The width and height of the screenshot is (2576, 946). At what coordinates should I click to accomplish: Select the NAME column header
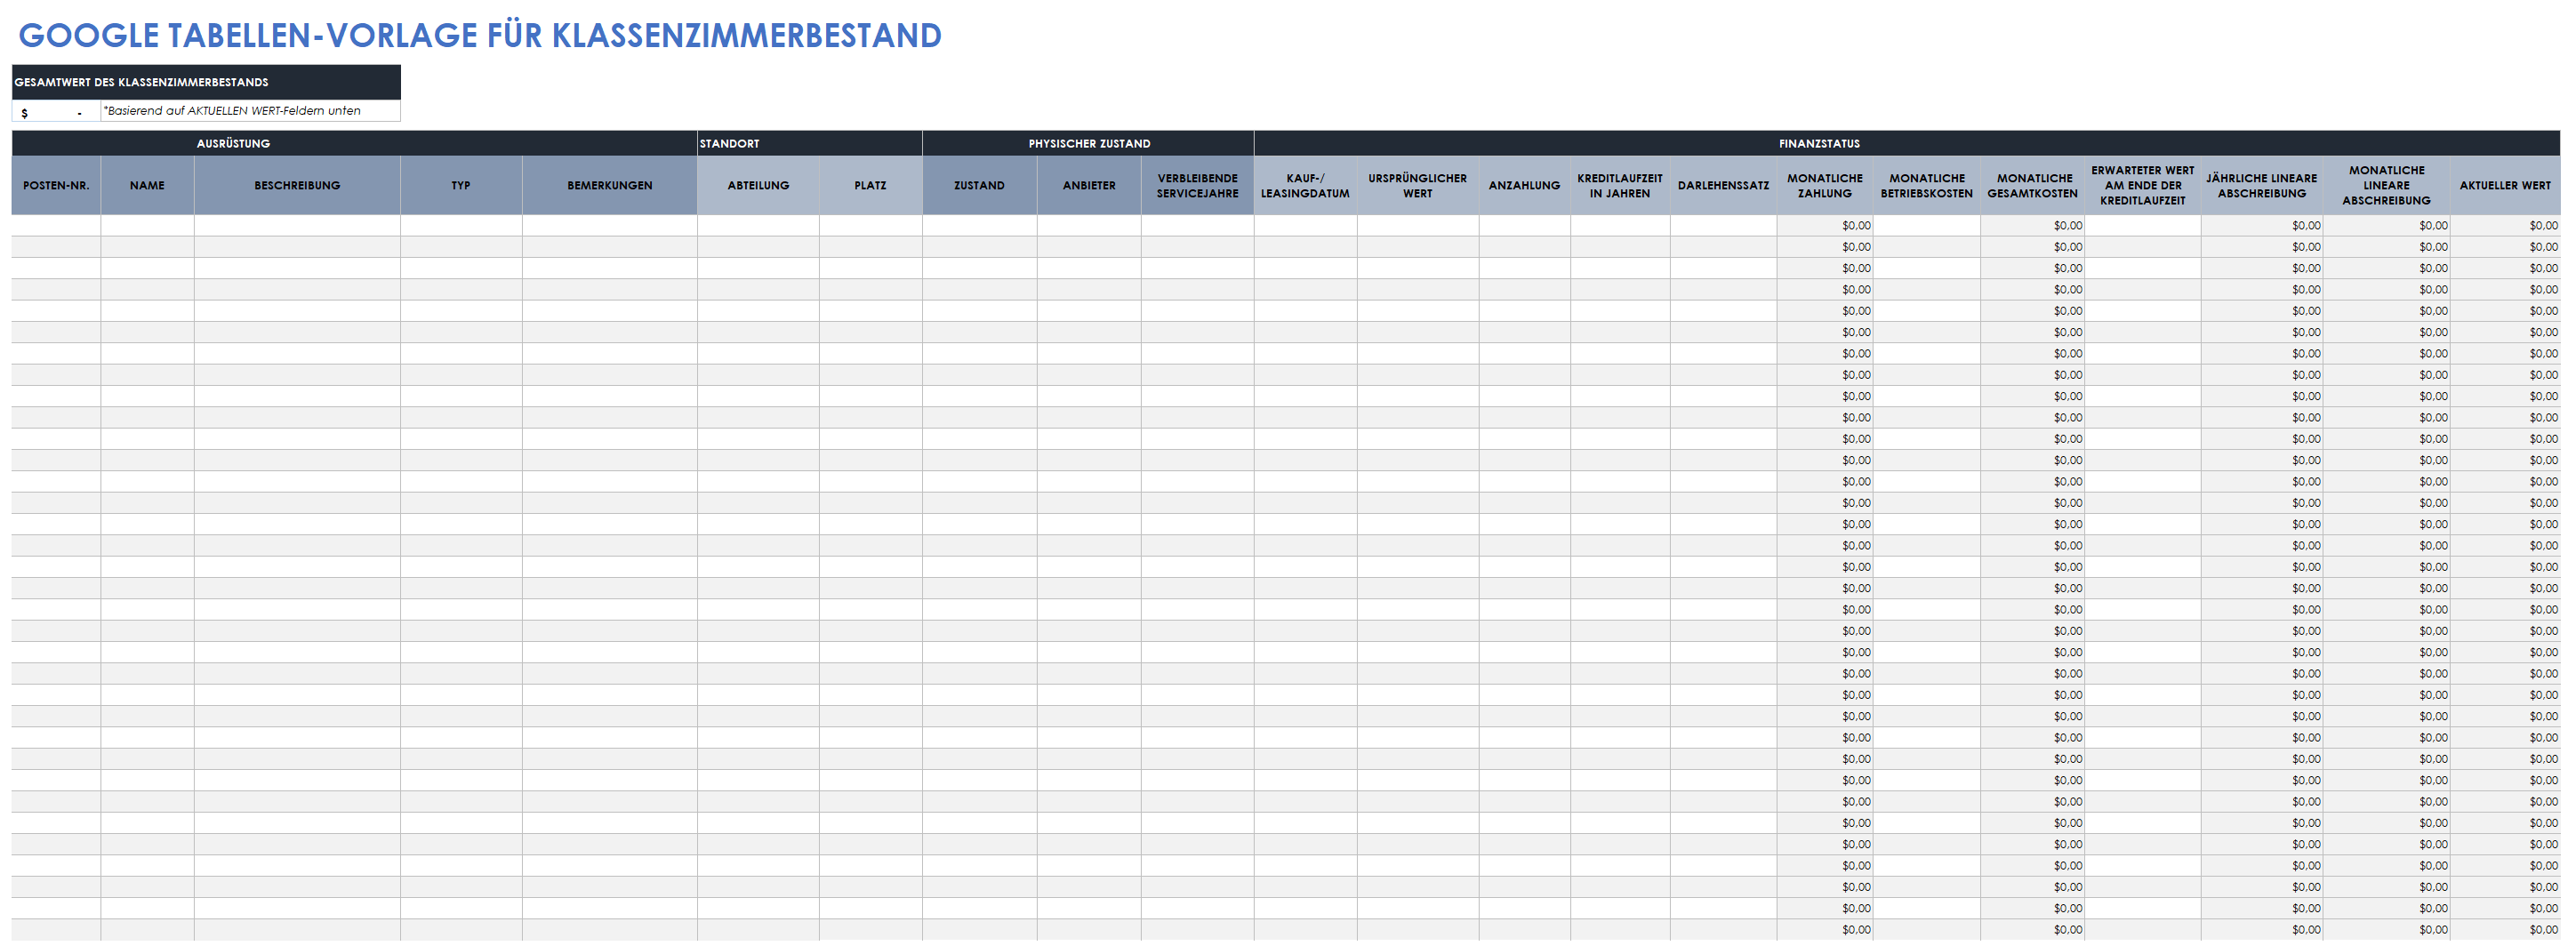tap(147, 185)
